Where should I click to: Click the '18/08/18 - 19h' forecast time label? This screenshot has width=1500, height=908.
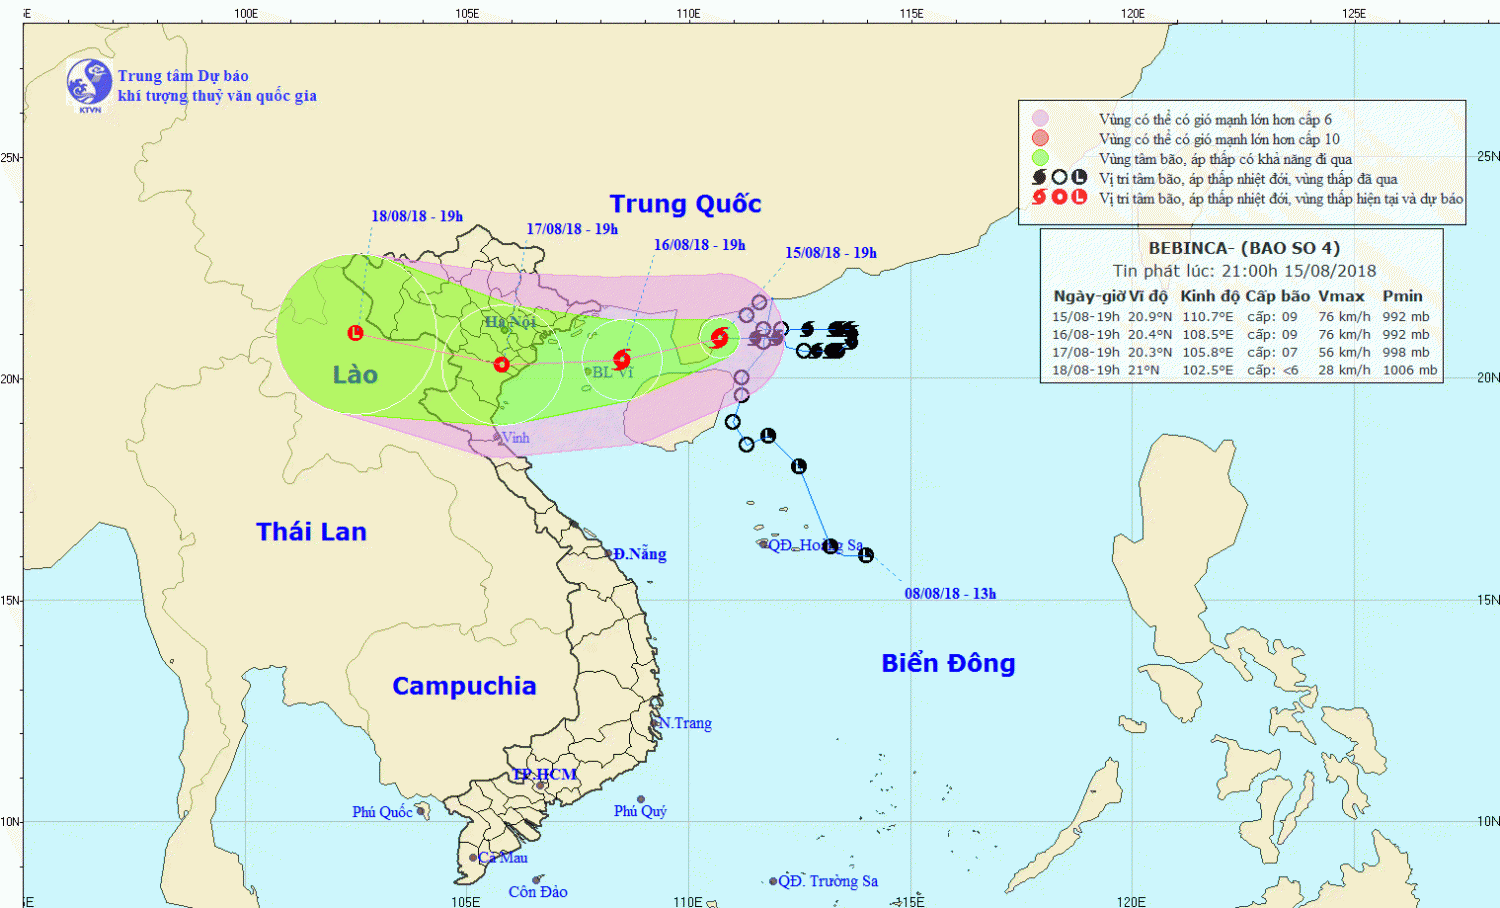(x=417, y=216)
